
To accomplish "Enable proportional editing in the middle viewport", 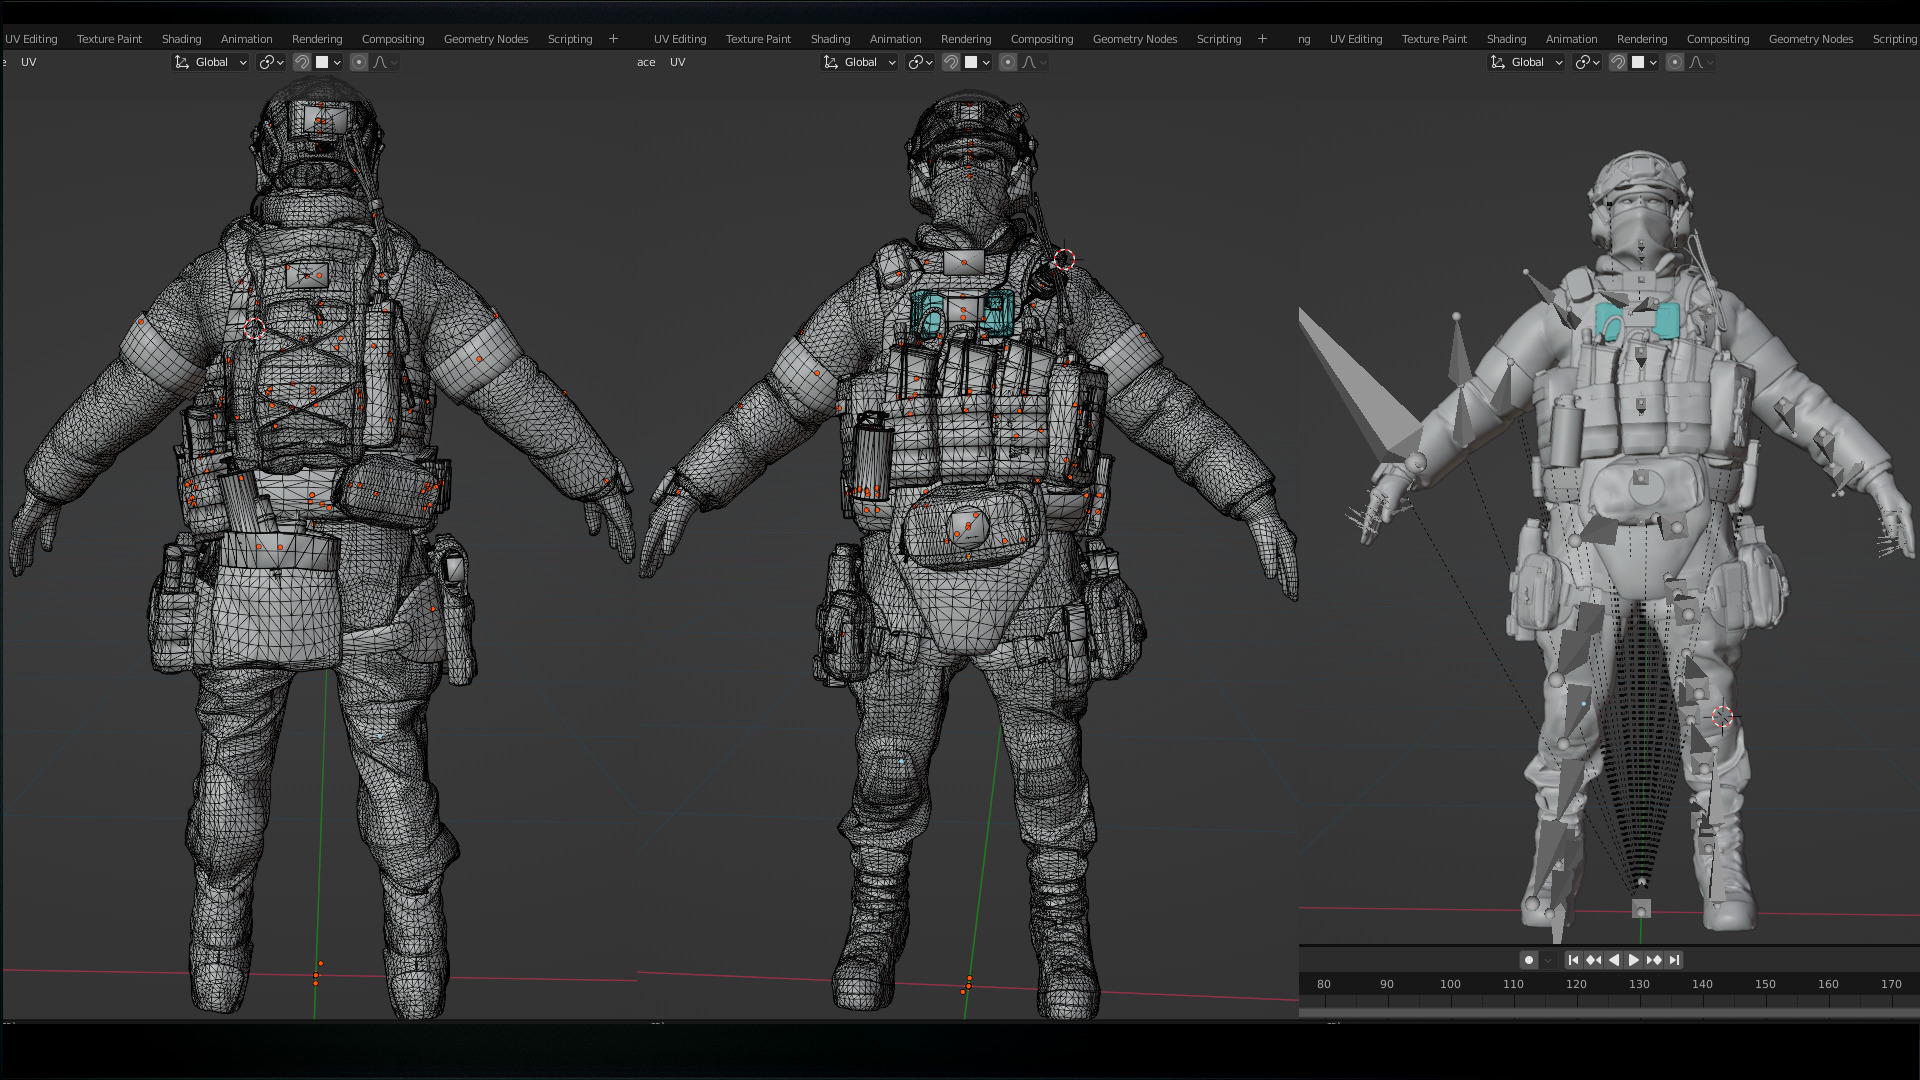I will (x=1008, y=62).
